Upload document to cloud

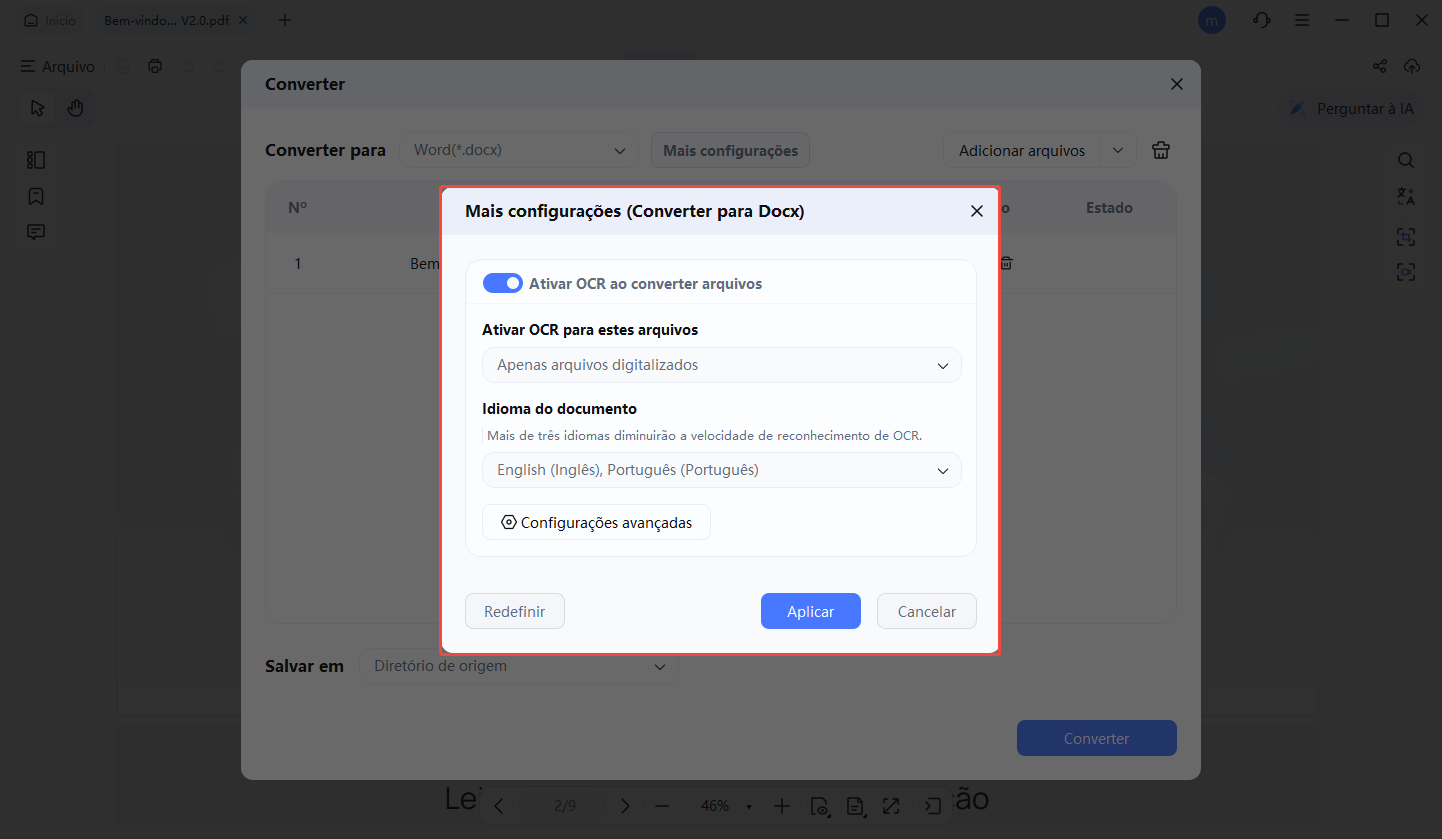[1412, 66]
